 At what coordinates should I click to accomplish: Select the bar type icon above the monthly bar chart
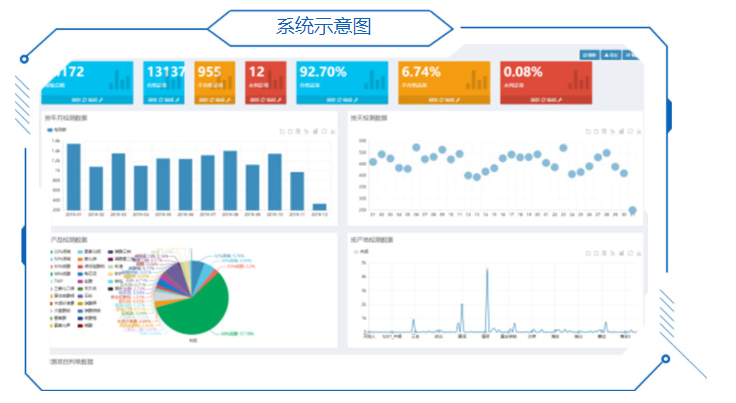[315, 131]
